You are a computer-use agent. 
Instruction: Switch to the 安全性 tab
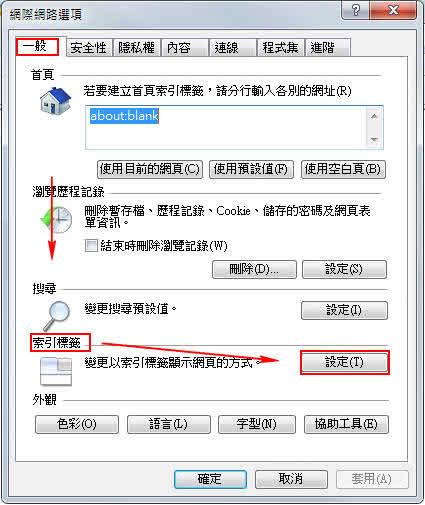89,48
